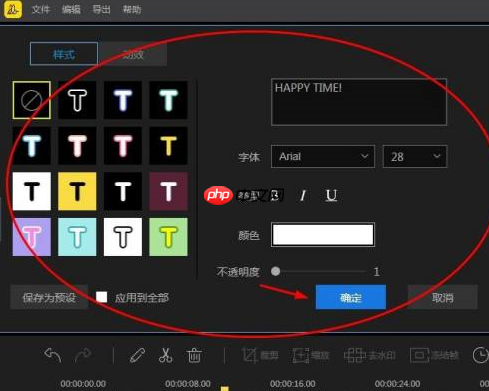This screenshot has height=391, width=489.
Task: Pick the pink T on purple style
Action: [x=32, y=237]
